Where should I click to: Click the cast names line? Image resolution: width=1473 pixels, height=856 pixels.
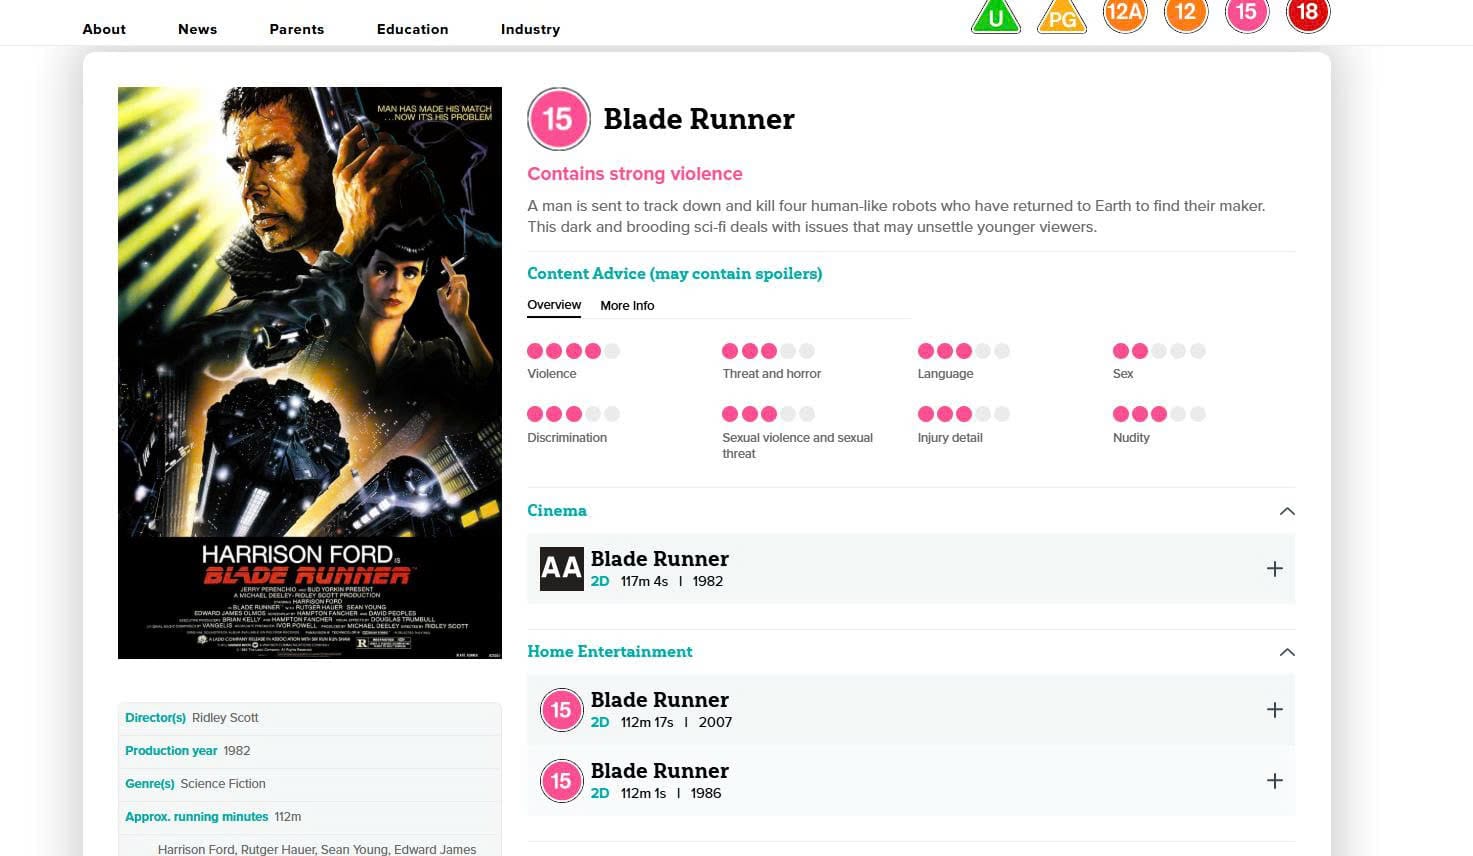pos(317,849)
